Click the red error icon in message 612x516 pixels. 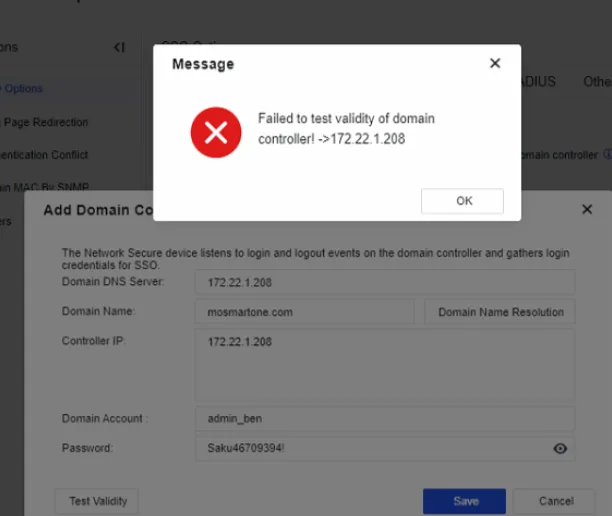(x=216, y=132)
